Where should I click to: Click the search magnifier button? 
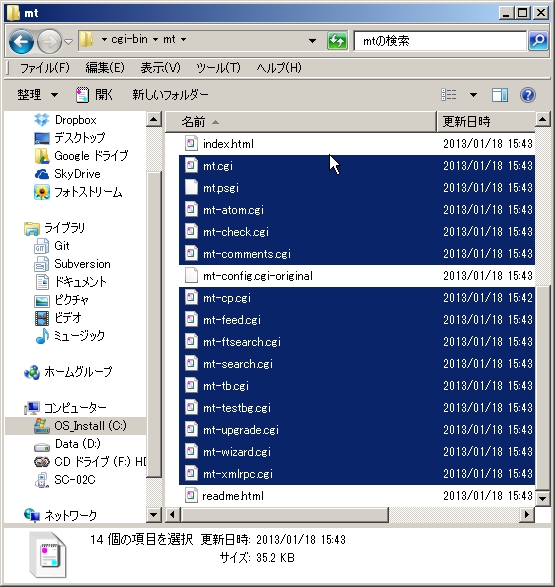tap(538, 40)
